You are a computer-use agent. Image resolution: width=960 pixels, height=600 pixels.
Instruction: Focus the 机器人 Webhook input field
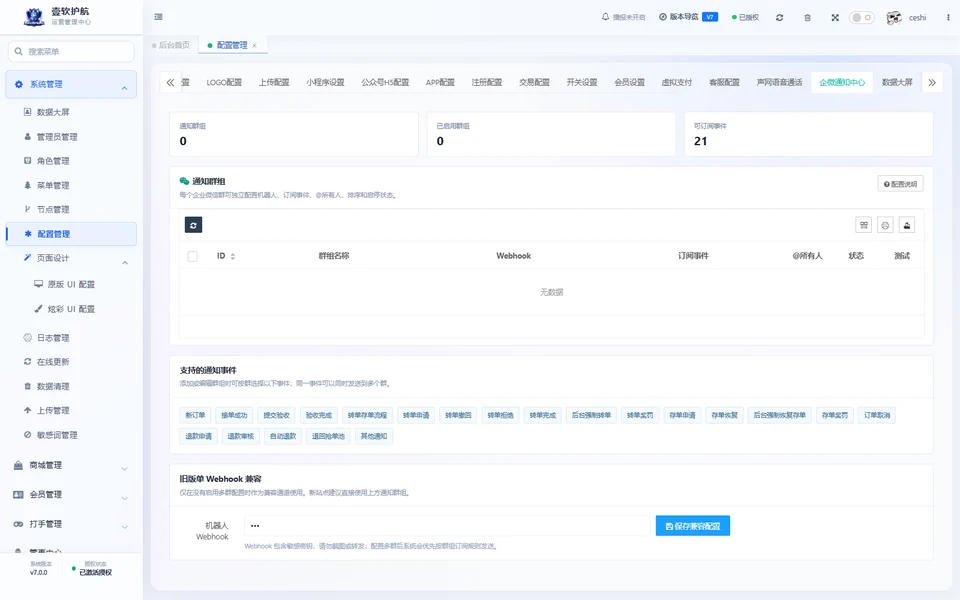click(446, 526)
